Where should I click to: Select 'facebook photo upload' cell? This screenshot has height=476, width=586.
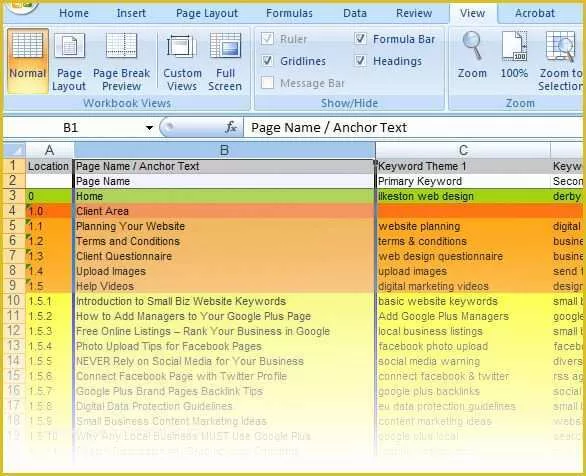click(463, 346)
